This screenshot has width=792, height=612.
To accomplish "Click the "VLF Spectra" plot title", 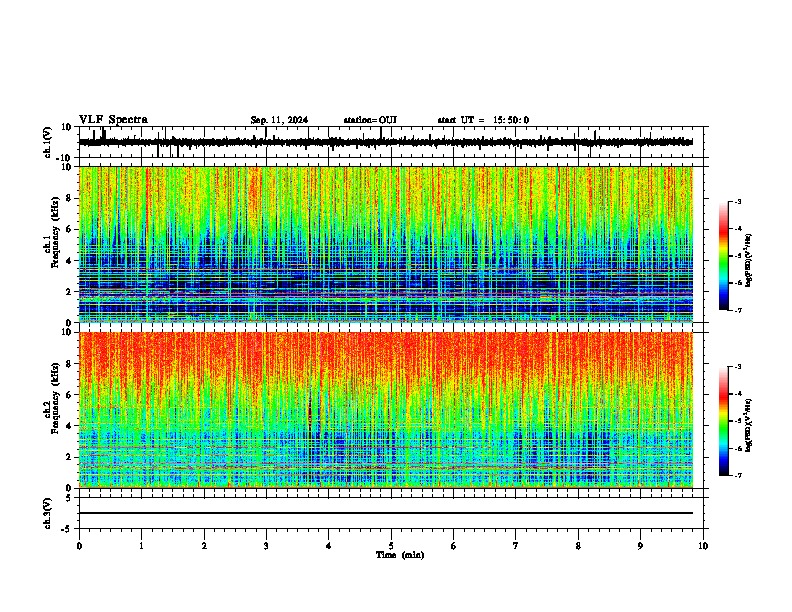I will click(x=114, y=120).
